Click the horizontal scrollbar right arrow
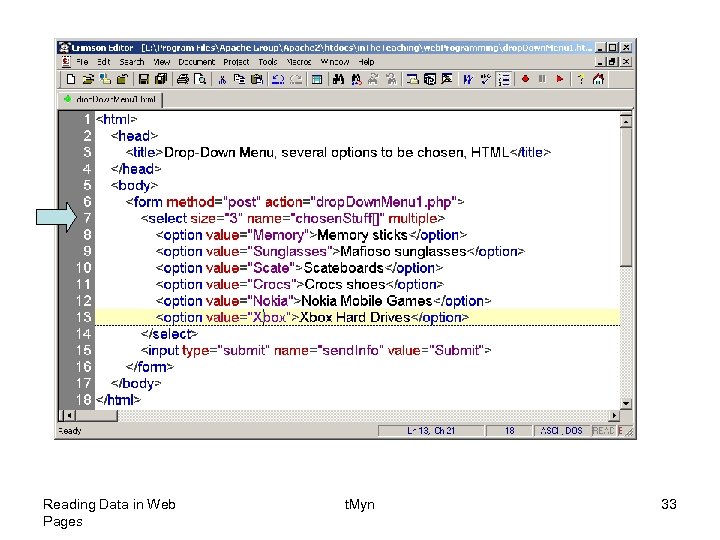720x540 pixels. click(x=614, y=416)
